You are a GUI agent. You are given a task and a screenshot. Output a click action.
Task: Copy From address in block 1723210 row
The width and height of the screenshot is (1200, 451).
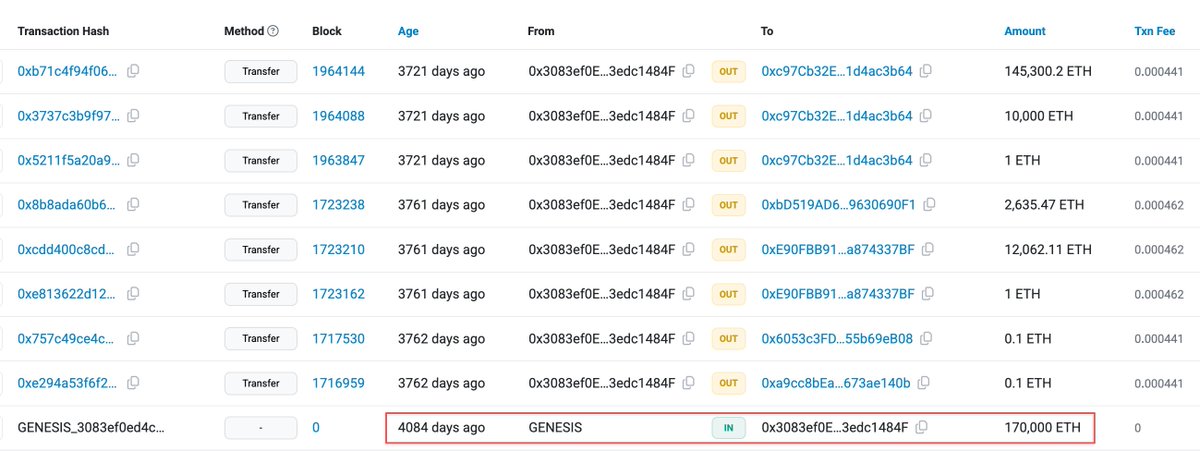click(688, 249)
